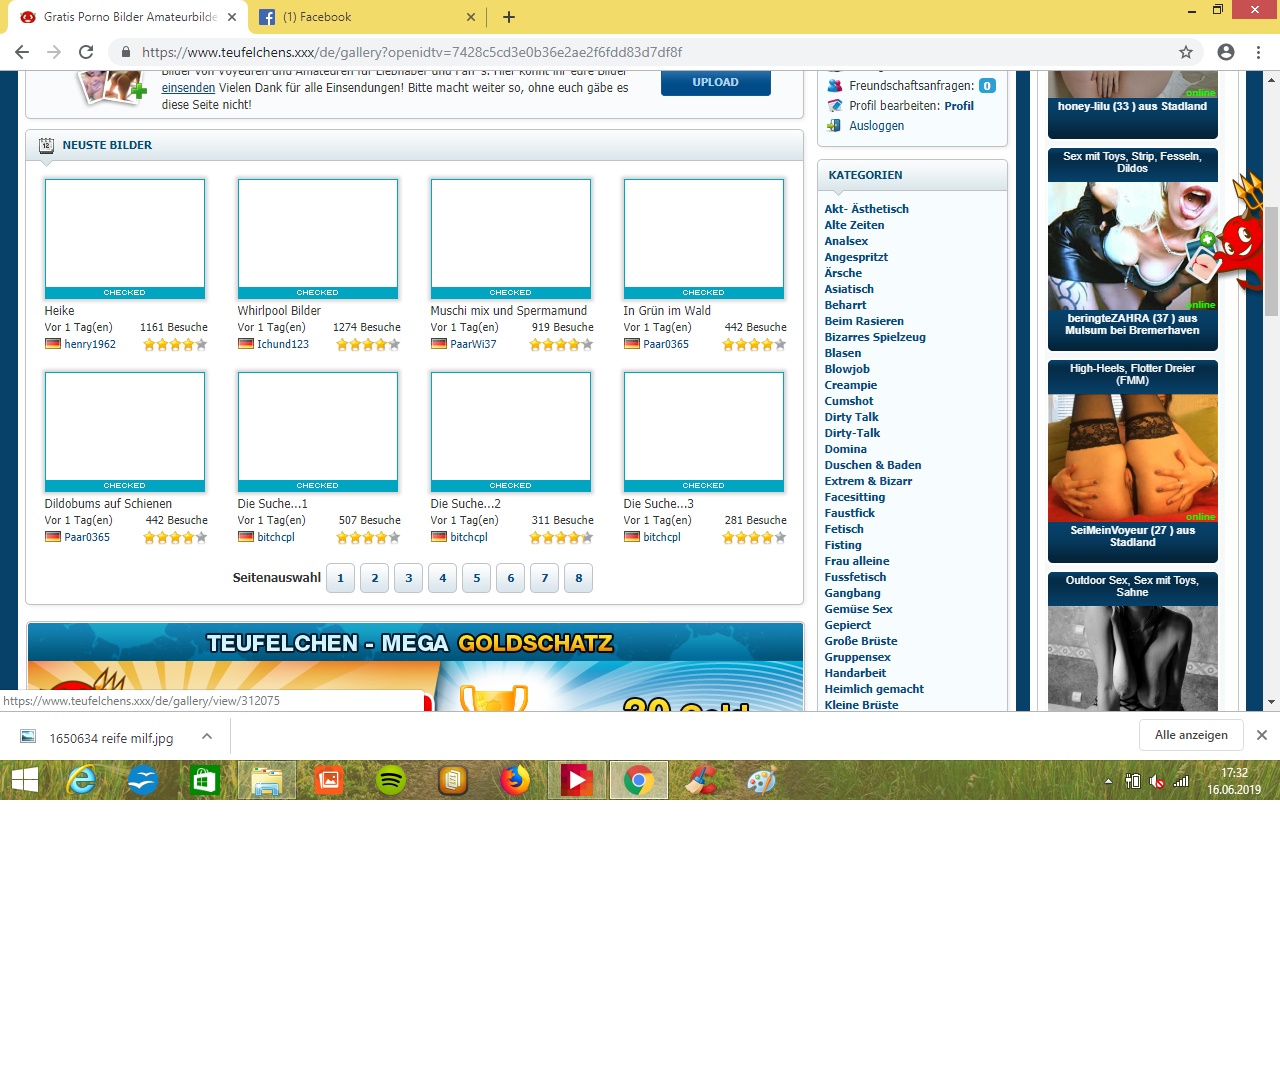Image resolution: width=1280 pixels, height=1071 pixels.
Task: Click the Windows Start button
Action: pyautogui.click(x=24, y=780)
